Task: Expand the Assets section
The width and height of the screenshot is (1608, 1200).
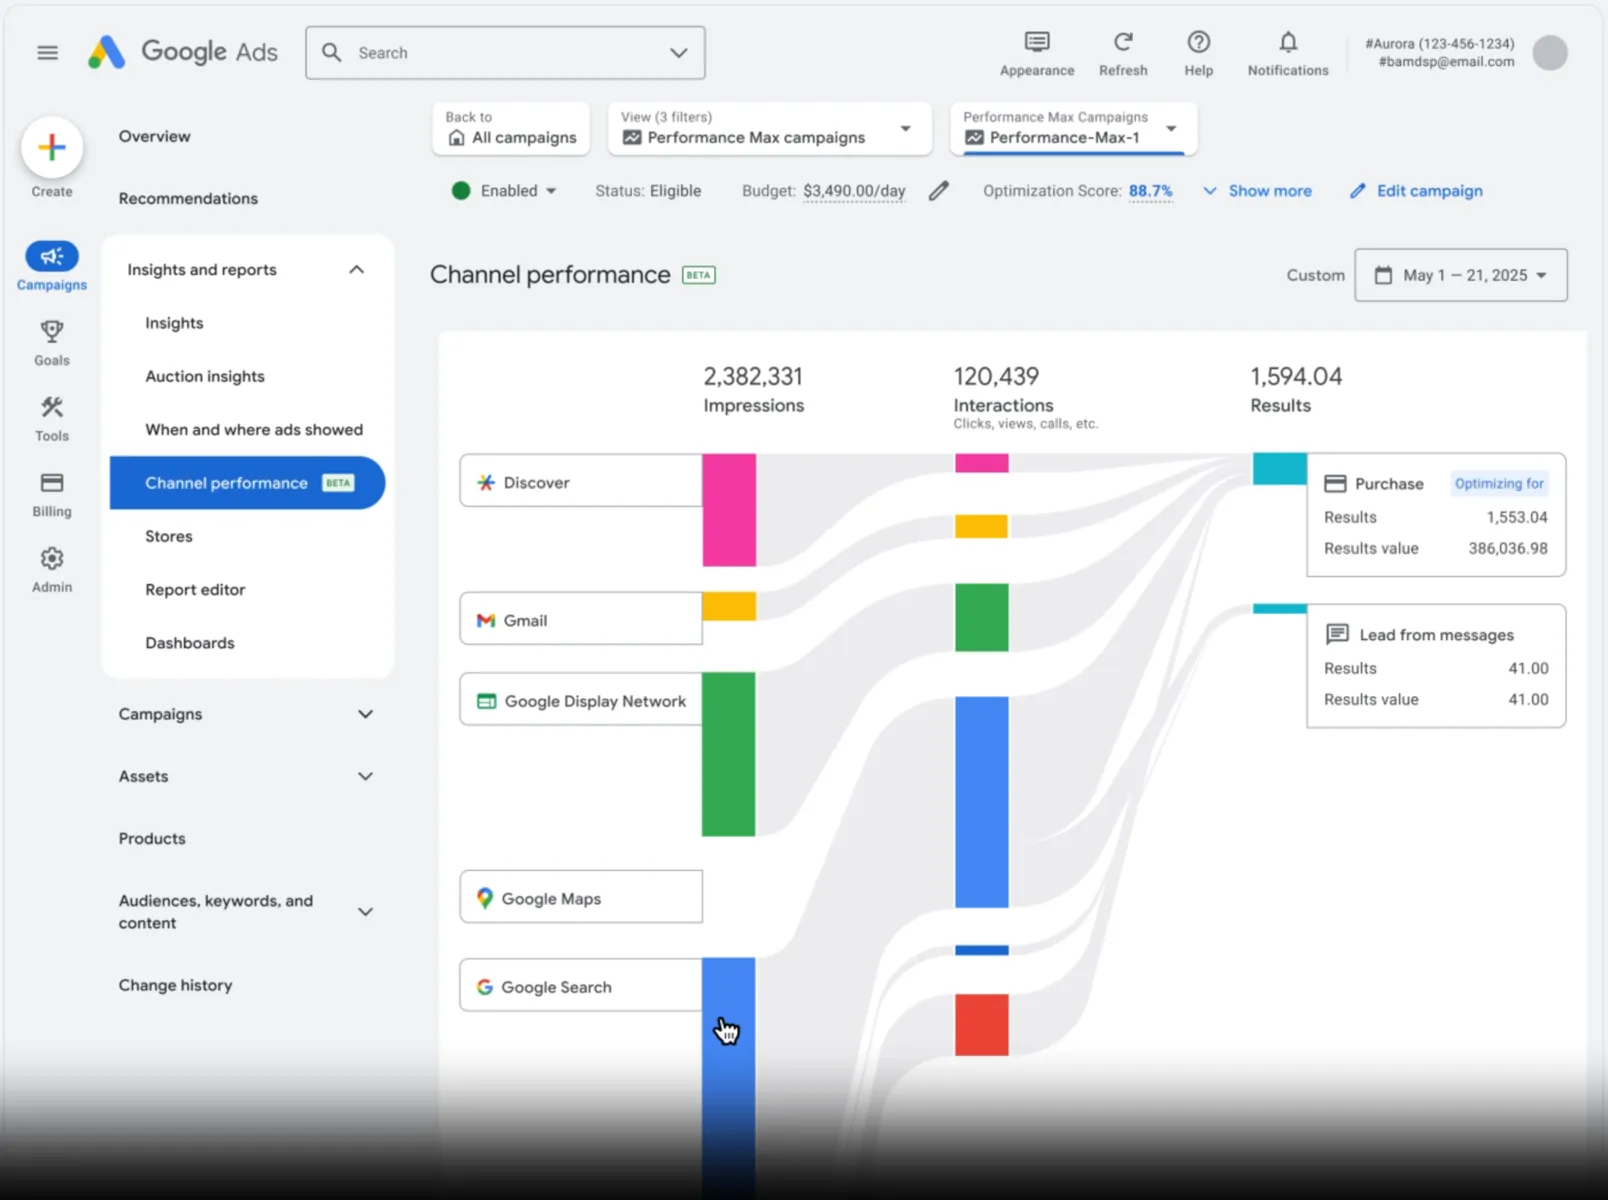Action: [364, 776]
